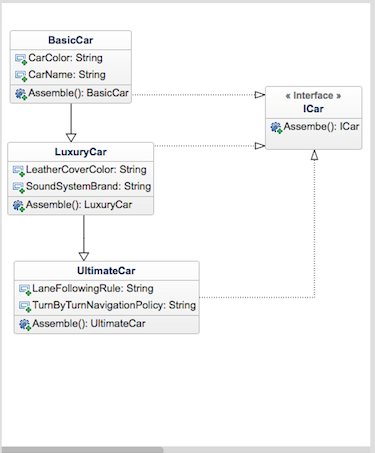Viewport: 375px width, 453px height.
Task: Click the Assembe(): ICar operation gear icon
Action: 276,128
